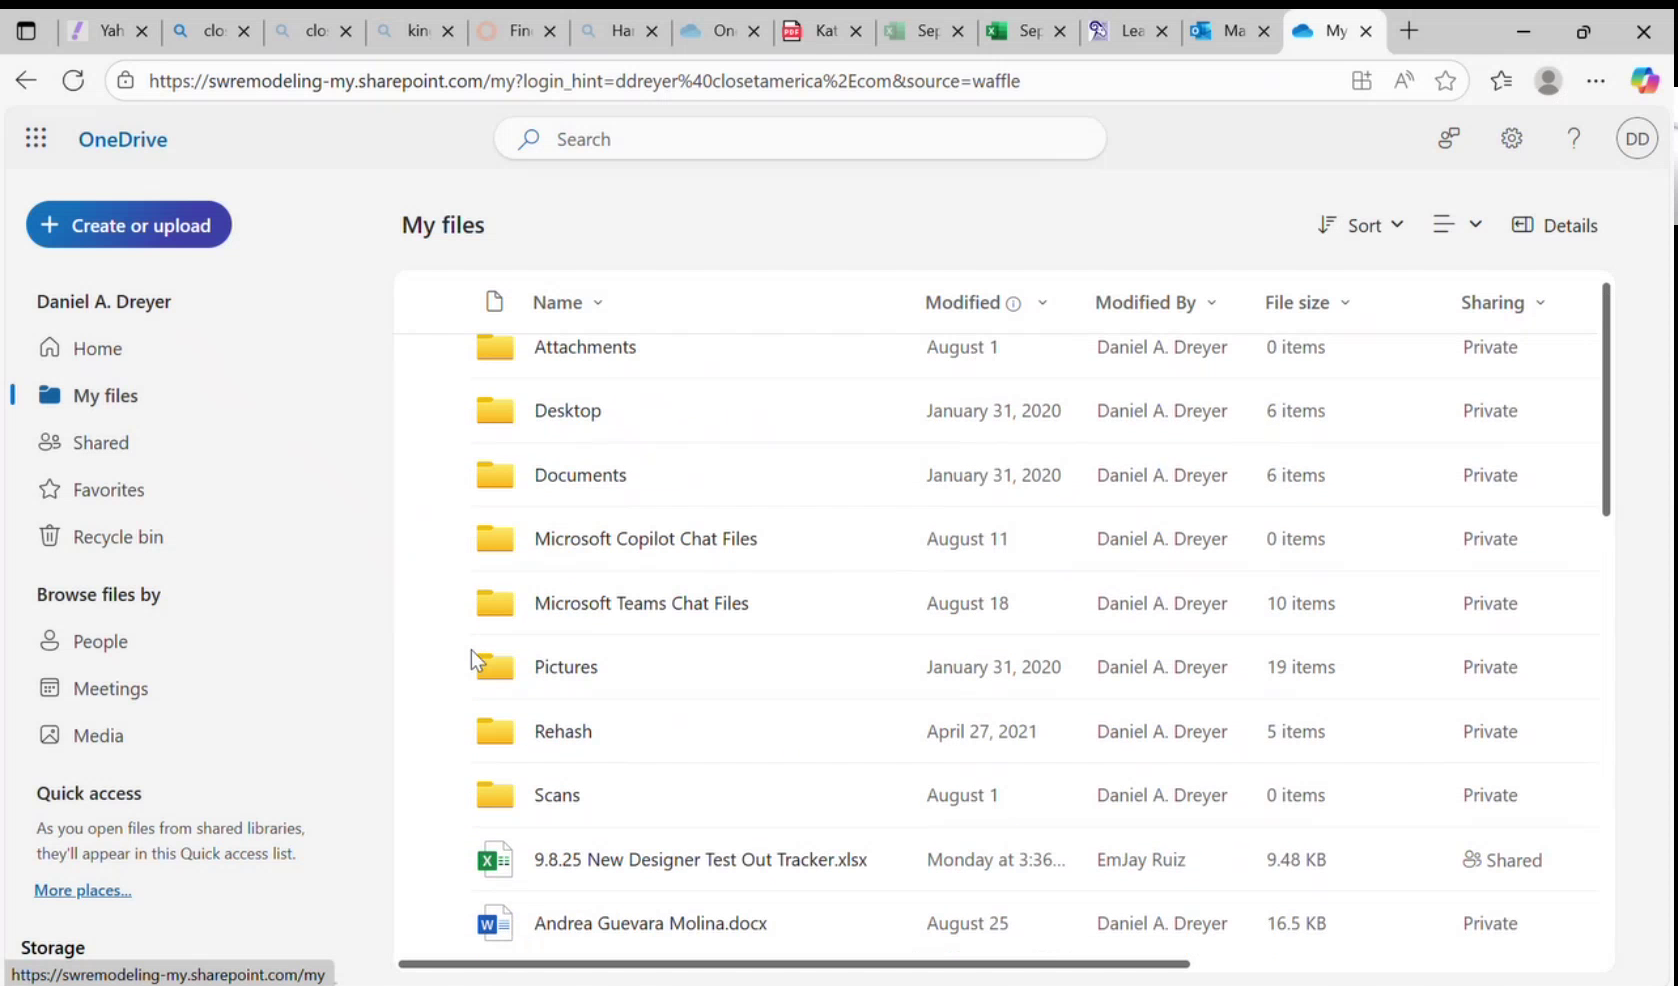The image size is (1678, 986).
Task: Open the Help question mark icon
Action: click(1573, 138)
